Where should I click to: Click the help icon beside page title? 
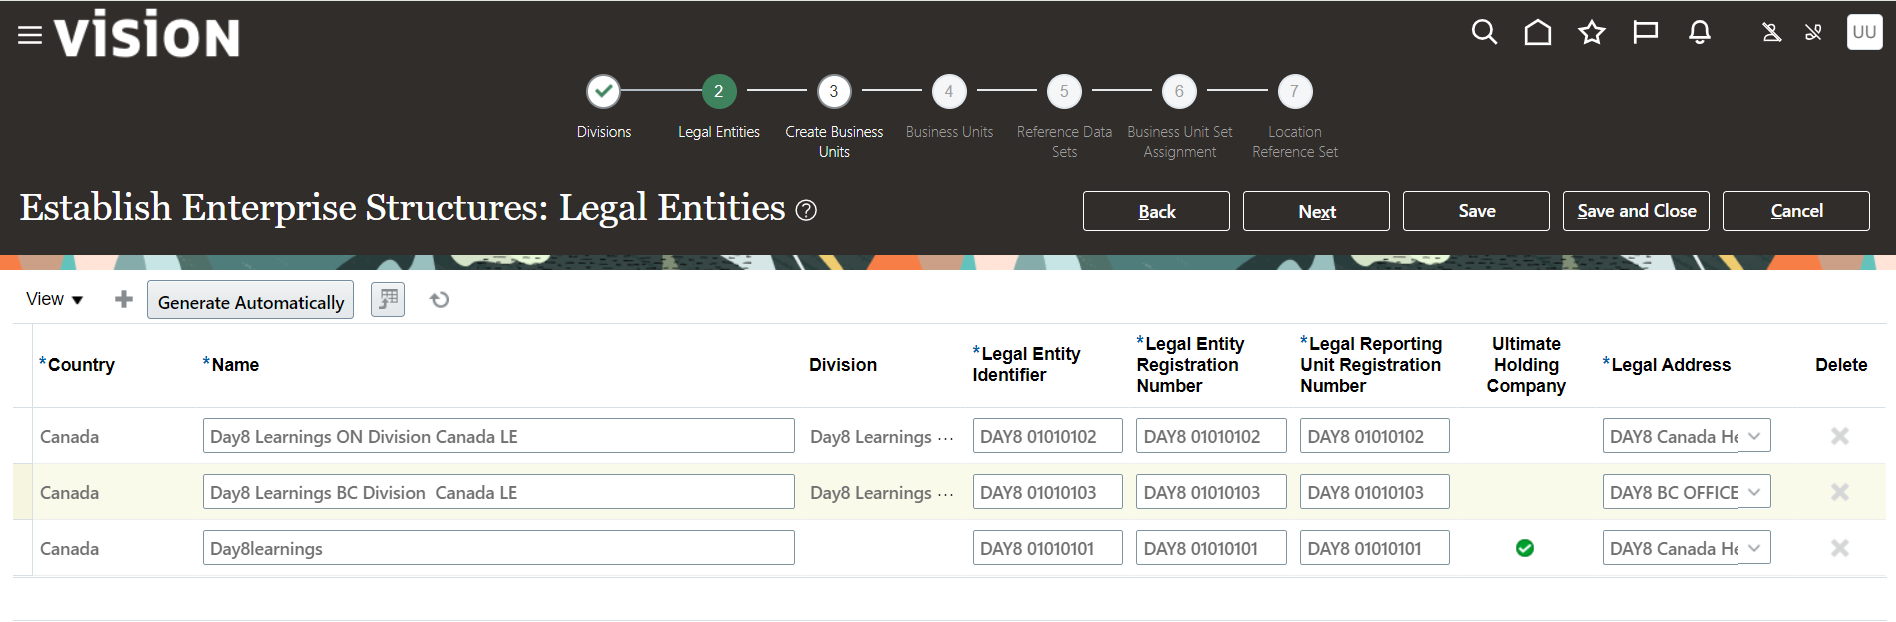806,210
